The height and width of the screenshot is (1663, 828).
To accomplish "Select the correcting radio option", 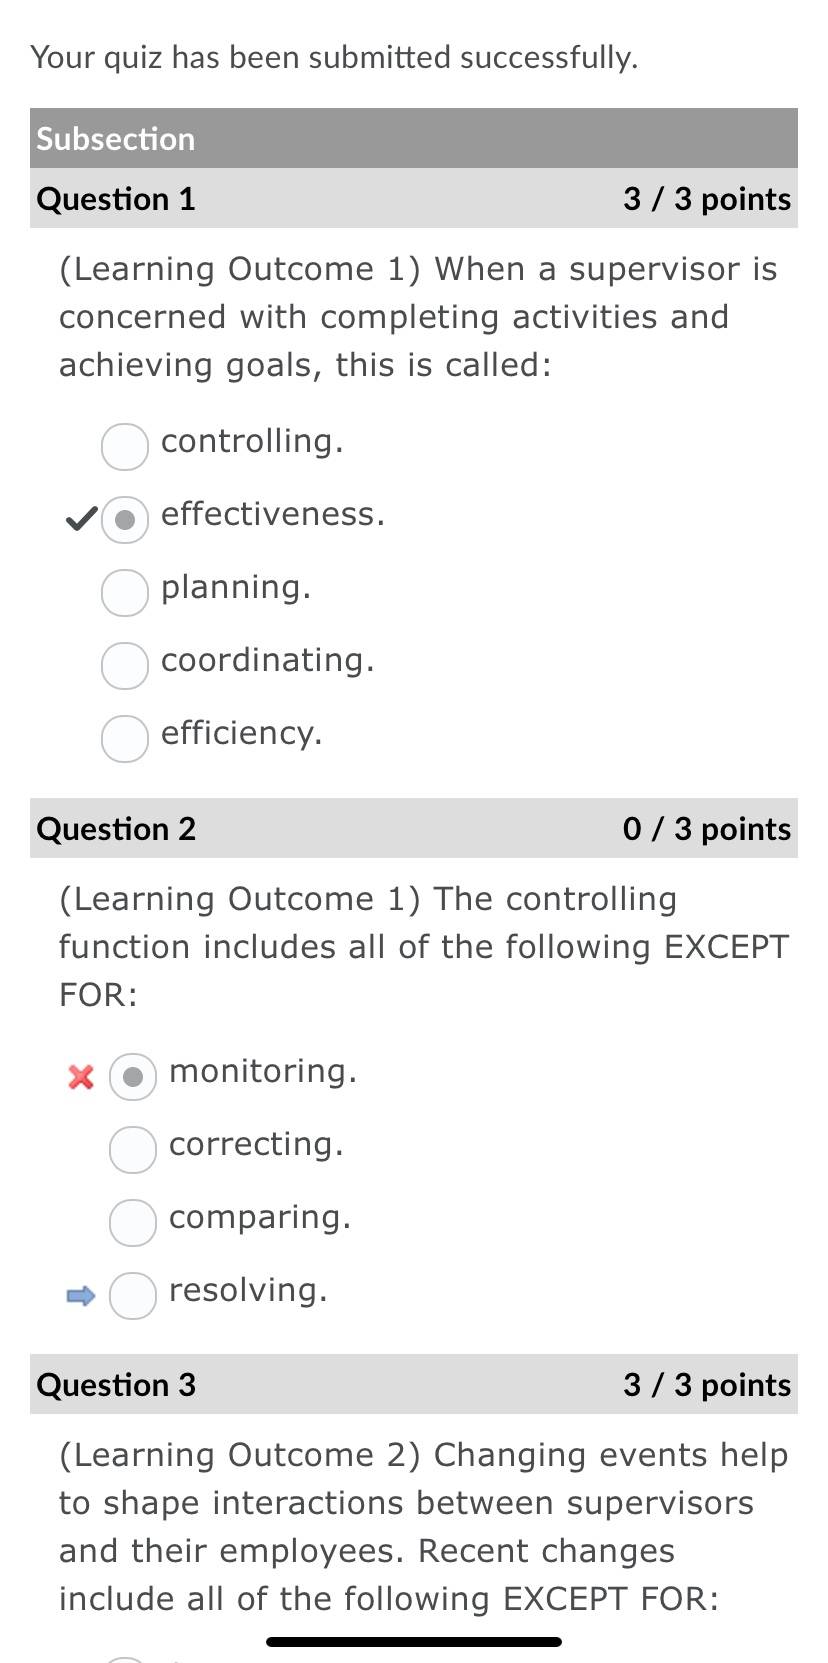I will (133, 1149).
